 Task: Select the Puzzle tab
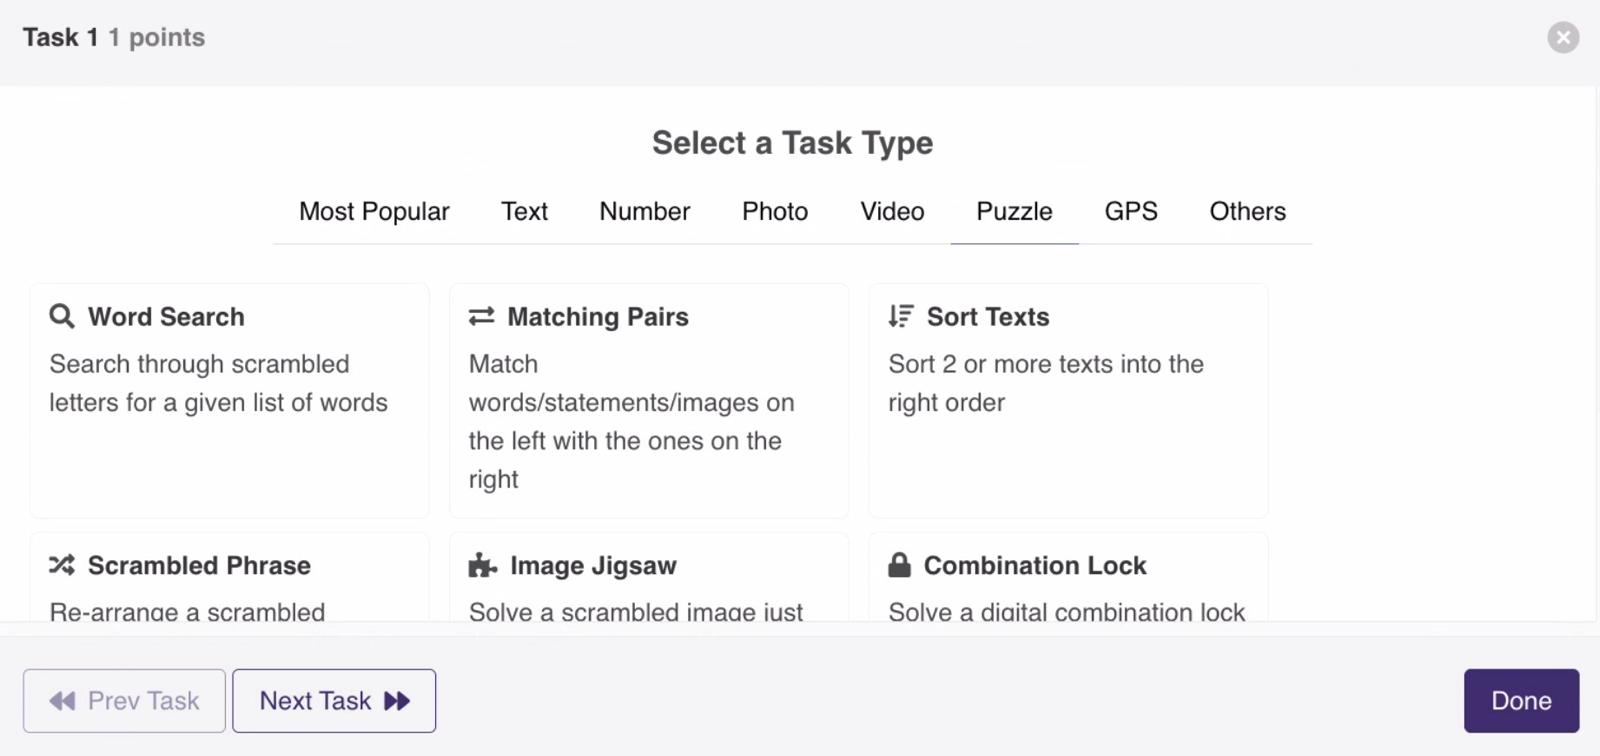[1014, 211]
